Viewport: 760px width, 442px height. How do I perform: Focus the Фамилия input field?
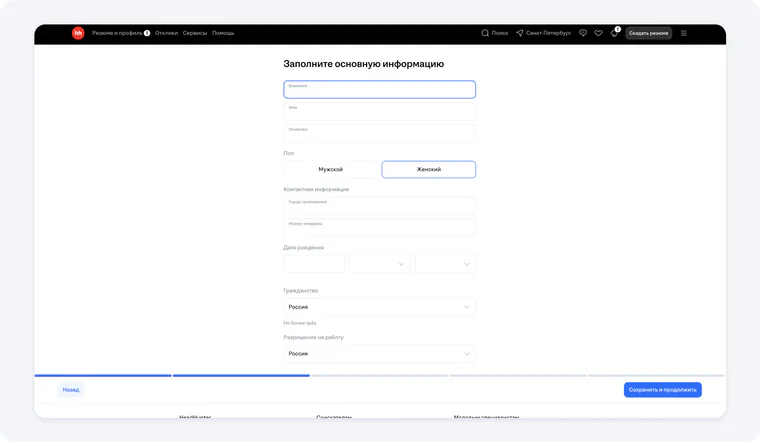click(380, 90)
